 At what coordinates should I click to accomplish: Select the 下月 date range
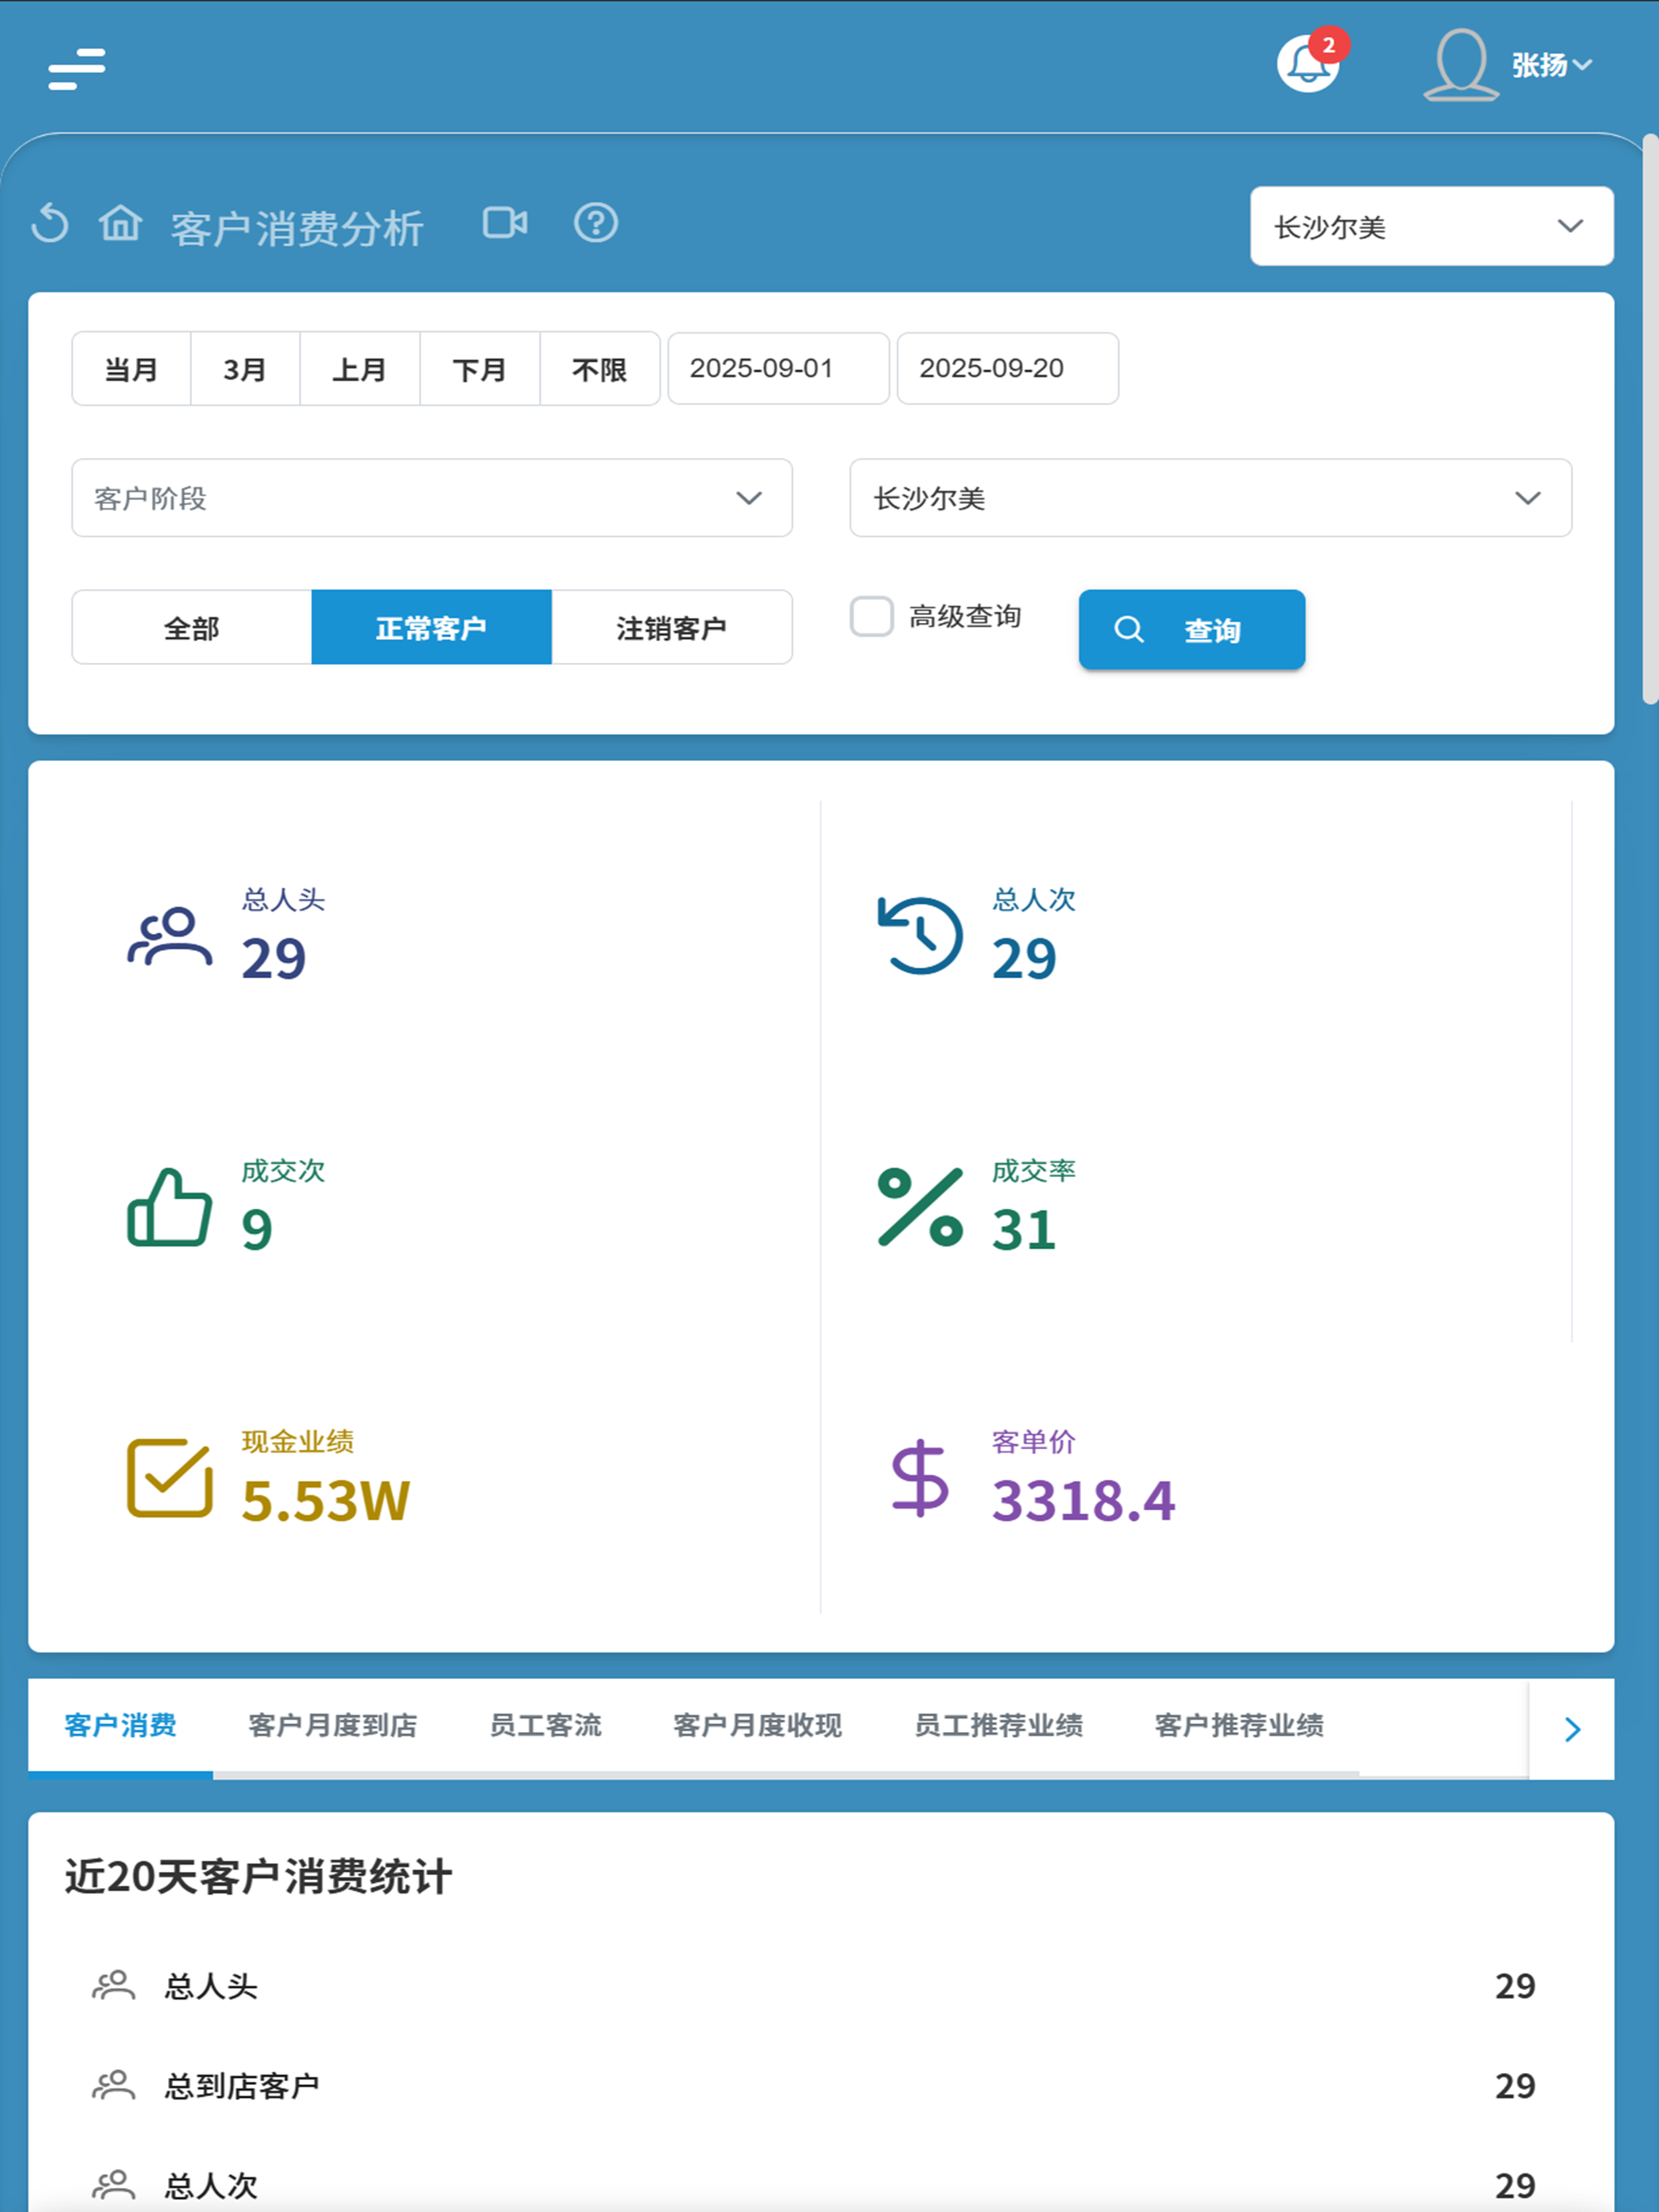(480, 369)
